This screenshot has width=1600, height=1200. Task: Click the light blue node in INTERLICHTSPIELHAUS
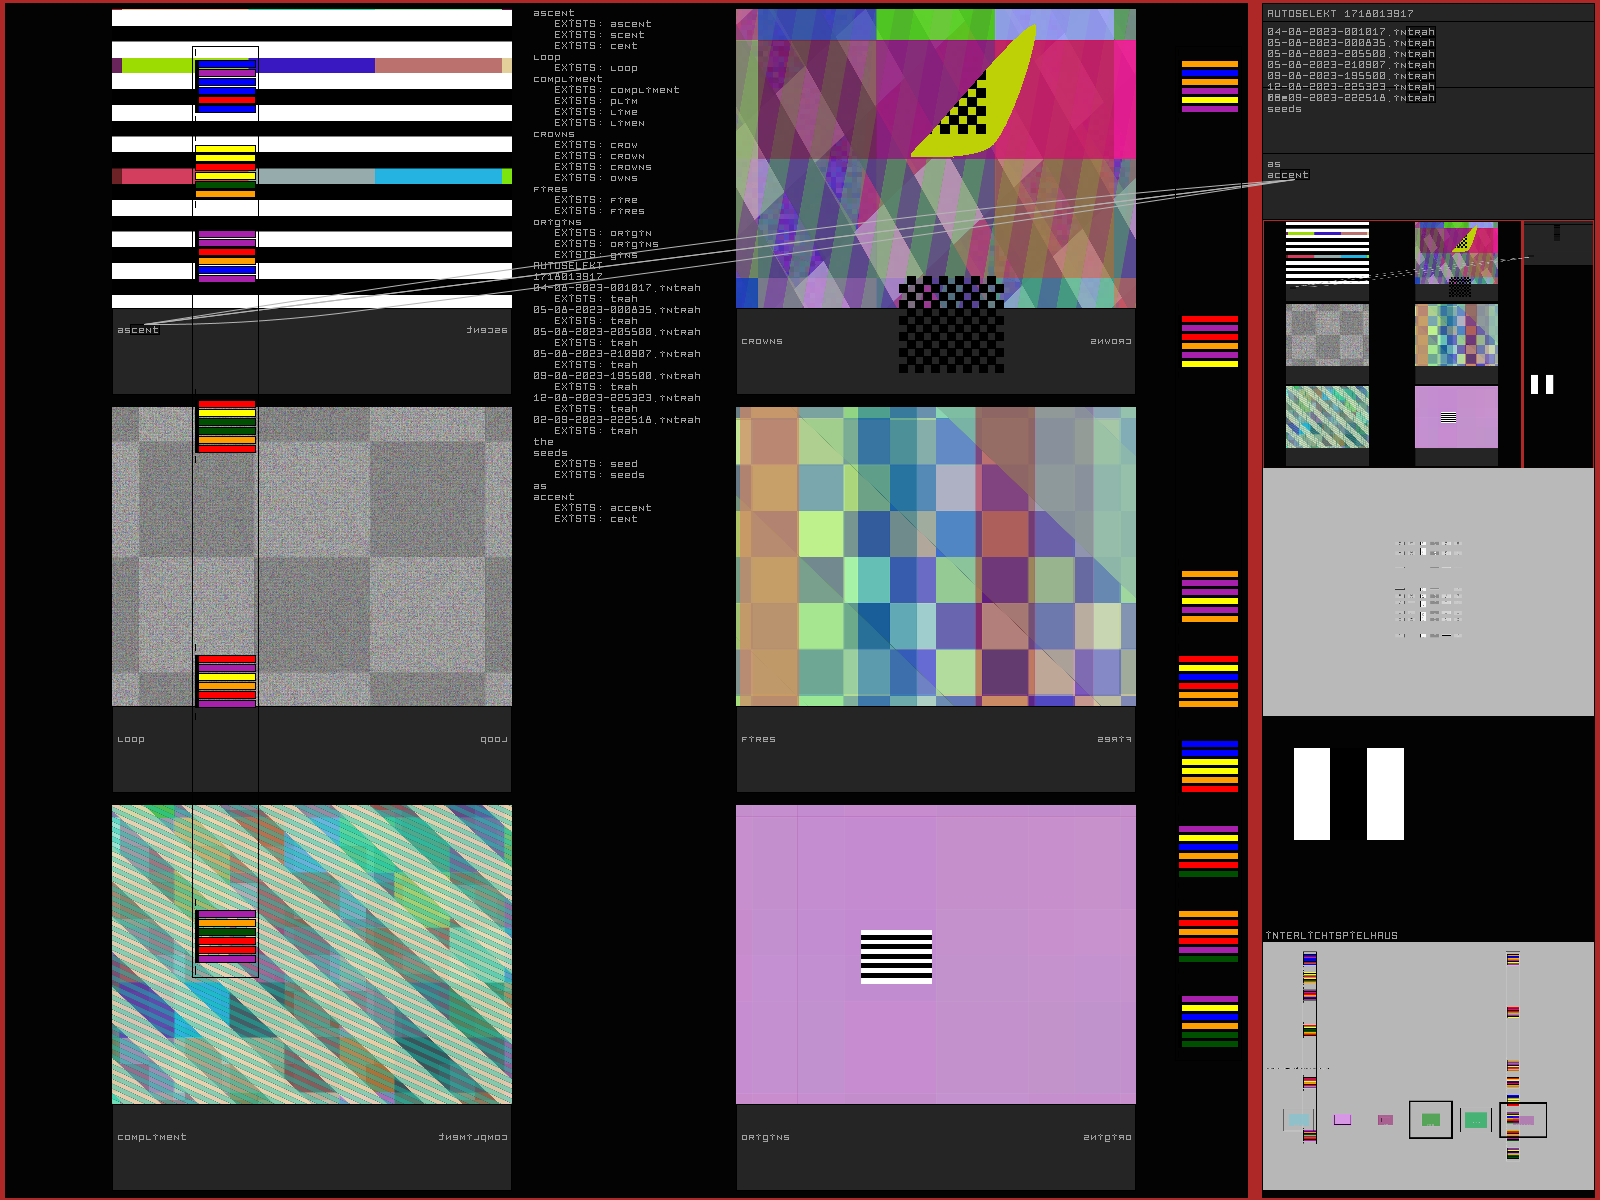[1299, 1120]
